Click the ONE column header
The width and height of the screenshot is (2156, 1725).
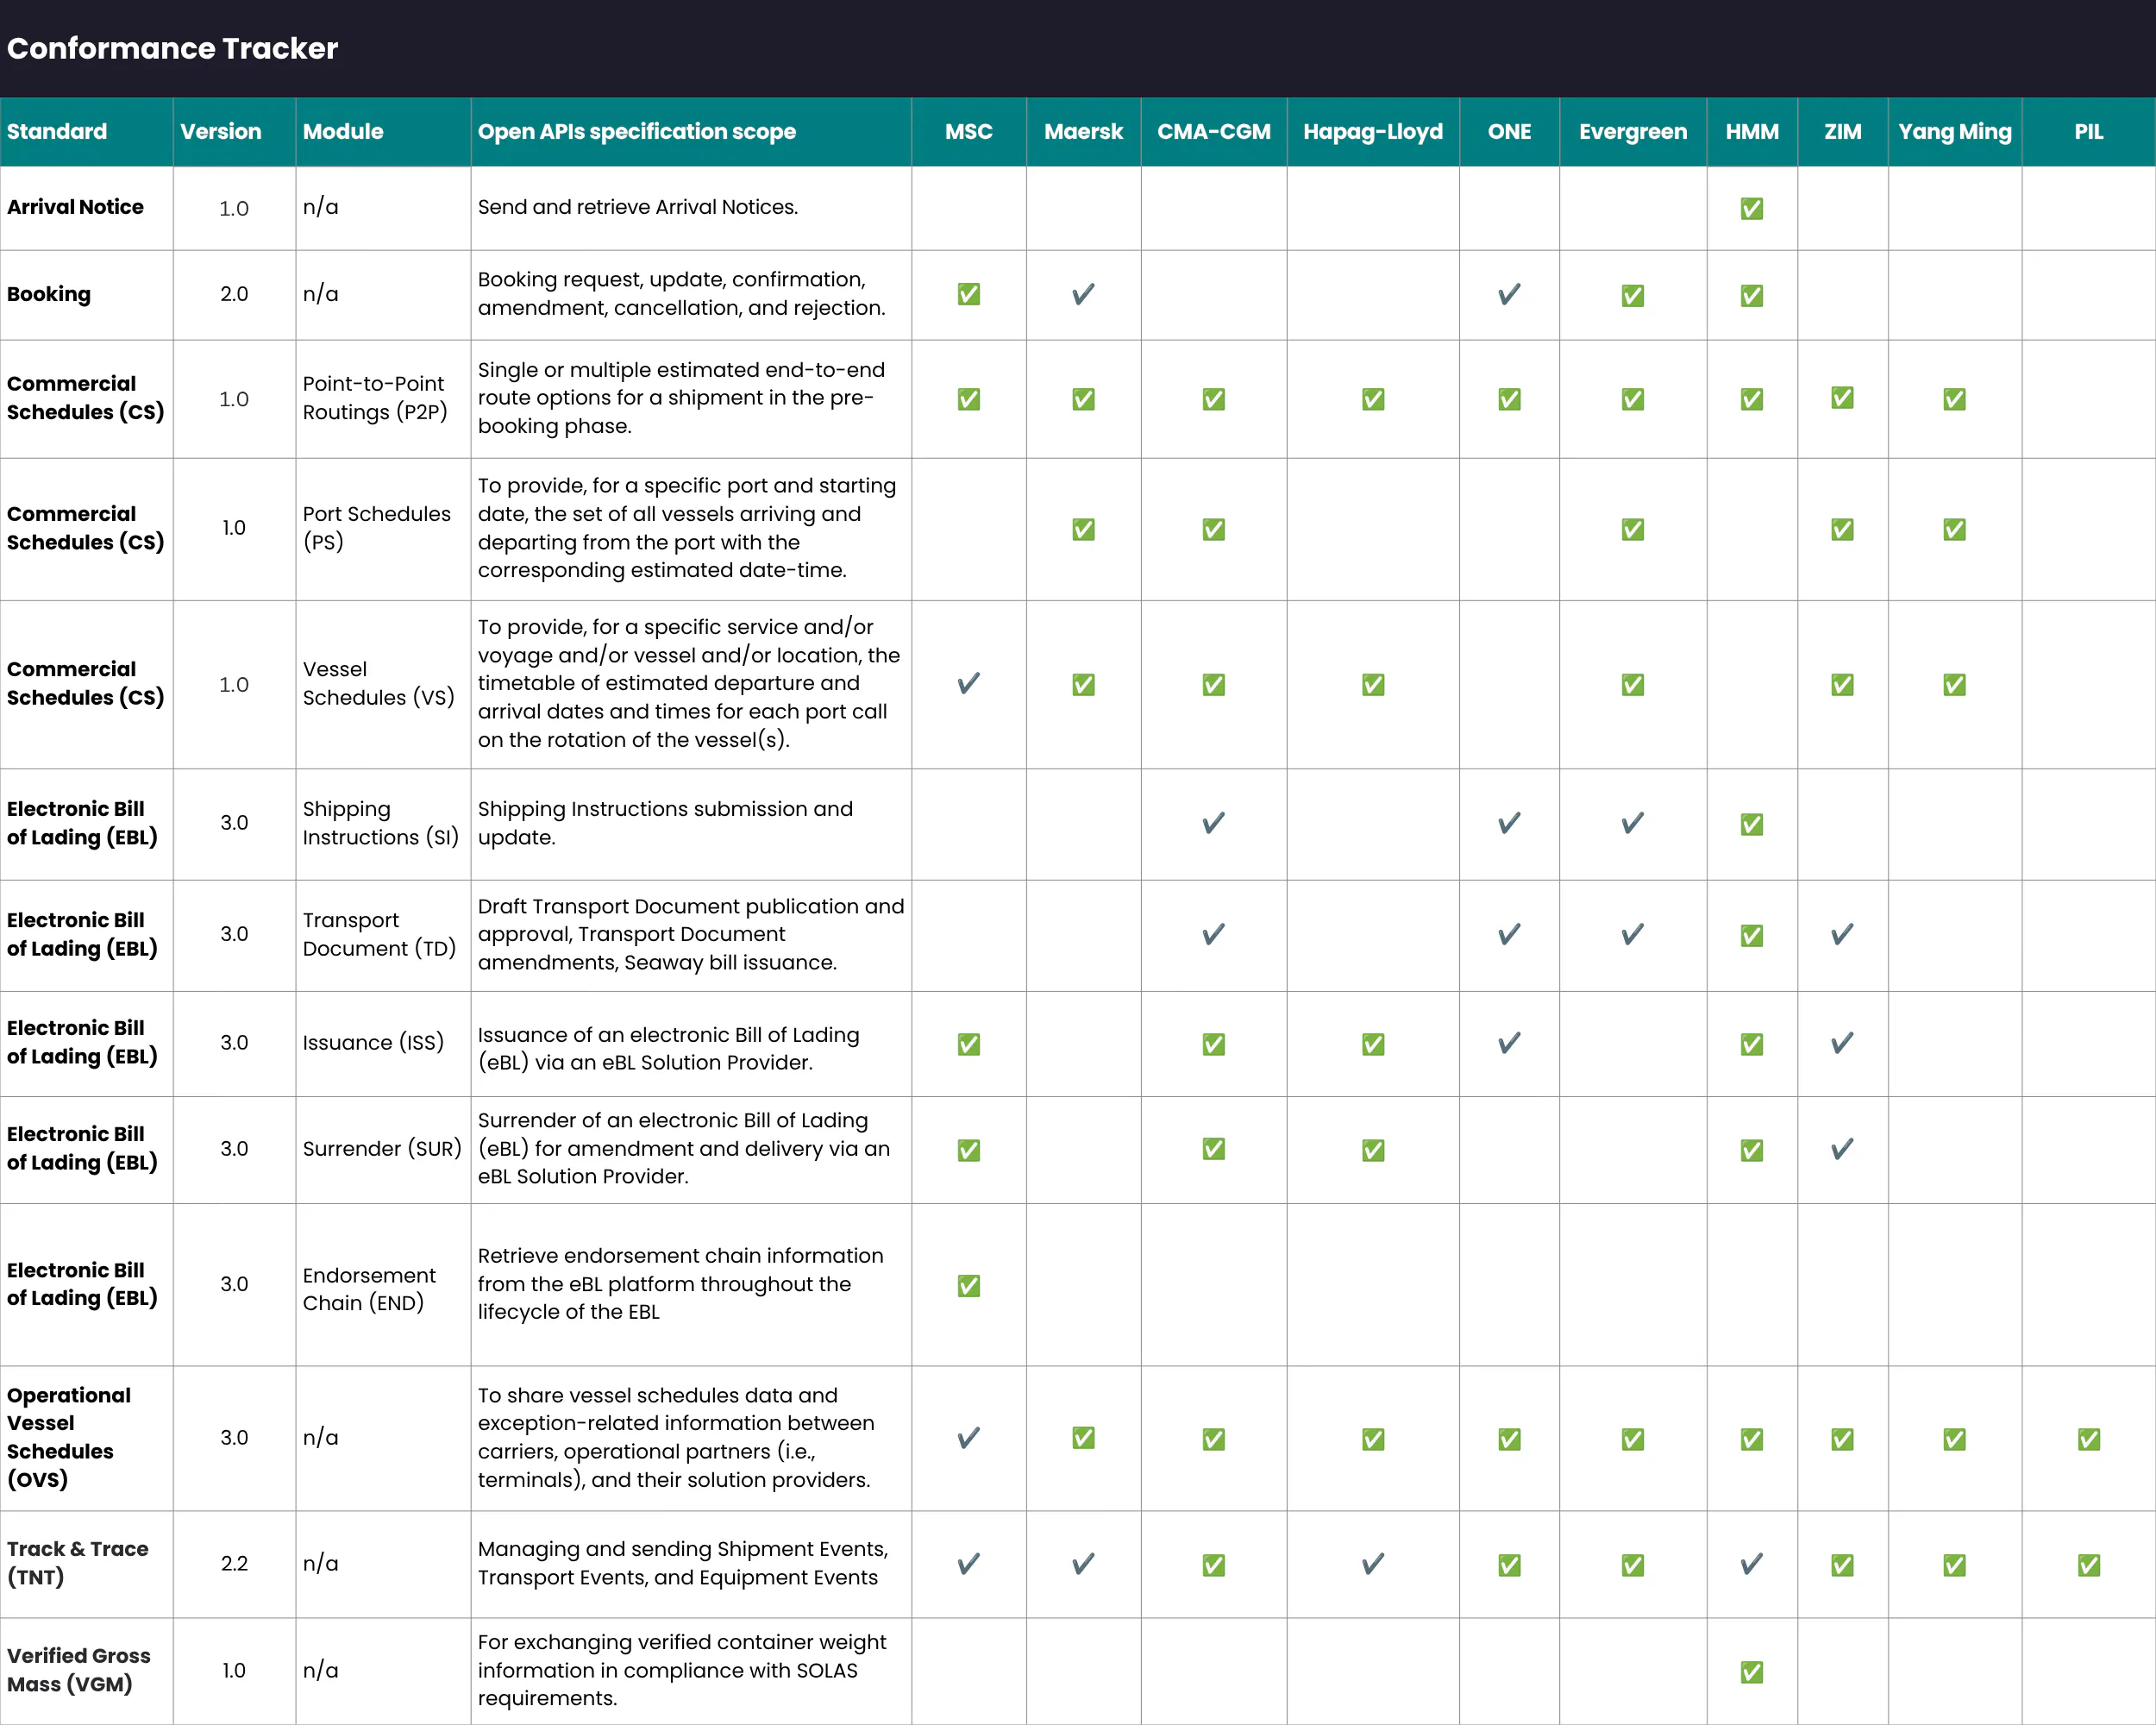(1509, 131)
